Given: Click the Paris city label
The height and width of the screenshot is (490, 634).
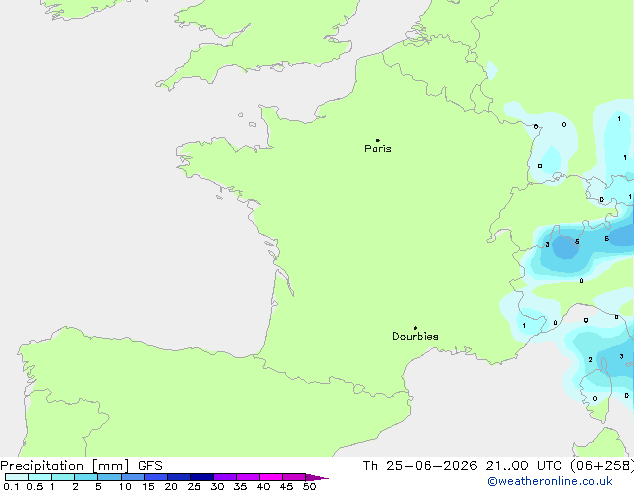Looking at the screenshot, I should pos(378,149).
